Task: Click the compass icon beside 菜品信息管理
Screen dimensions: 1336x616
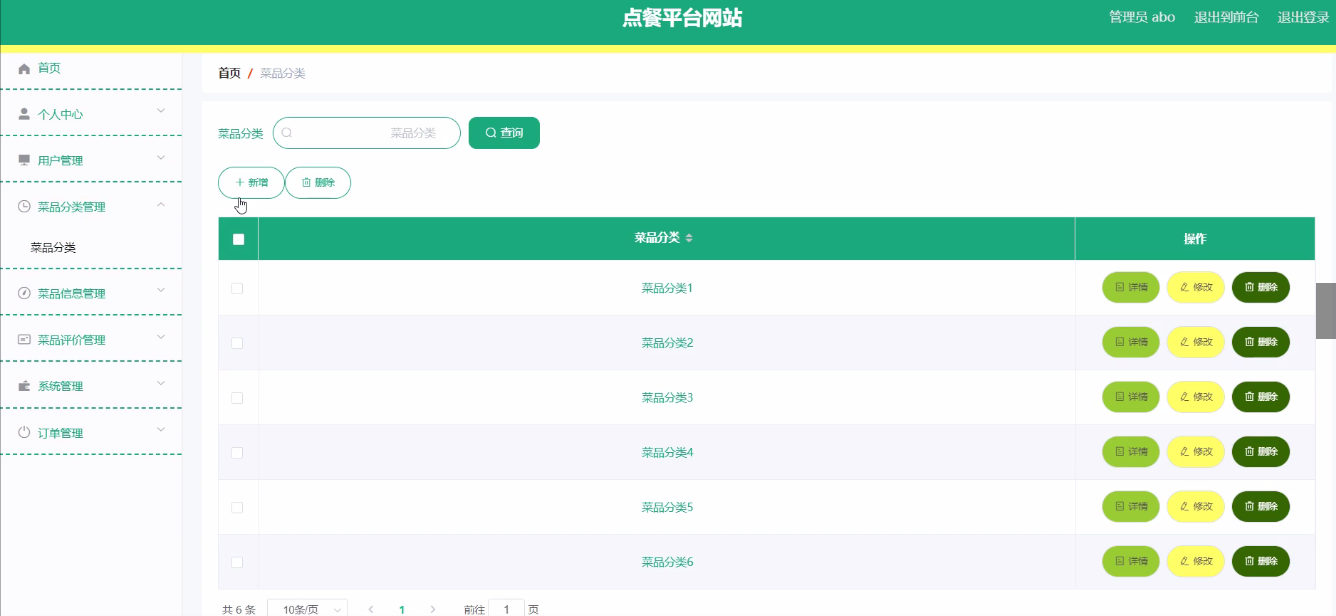Action: click(24, 293)
